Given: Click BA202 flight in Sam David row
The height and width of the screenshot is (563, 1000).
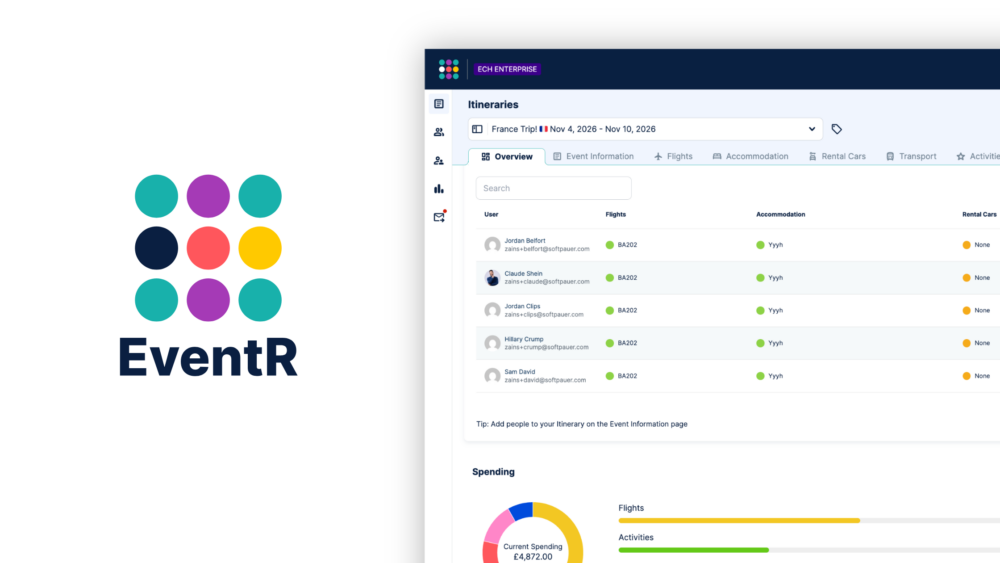Looking at the screenshot, I should click(x=621, y=376).
